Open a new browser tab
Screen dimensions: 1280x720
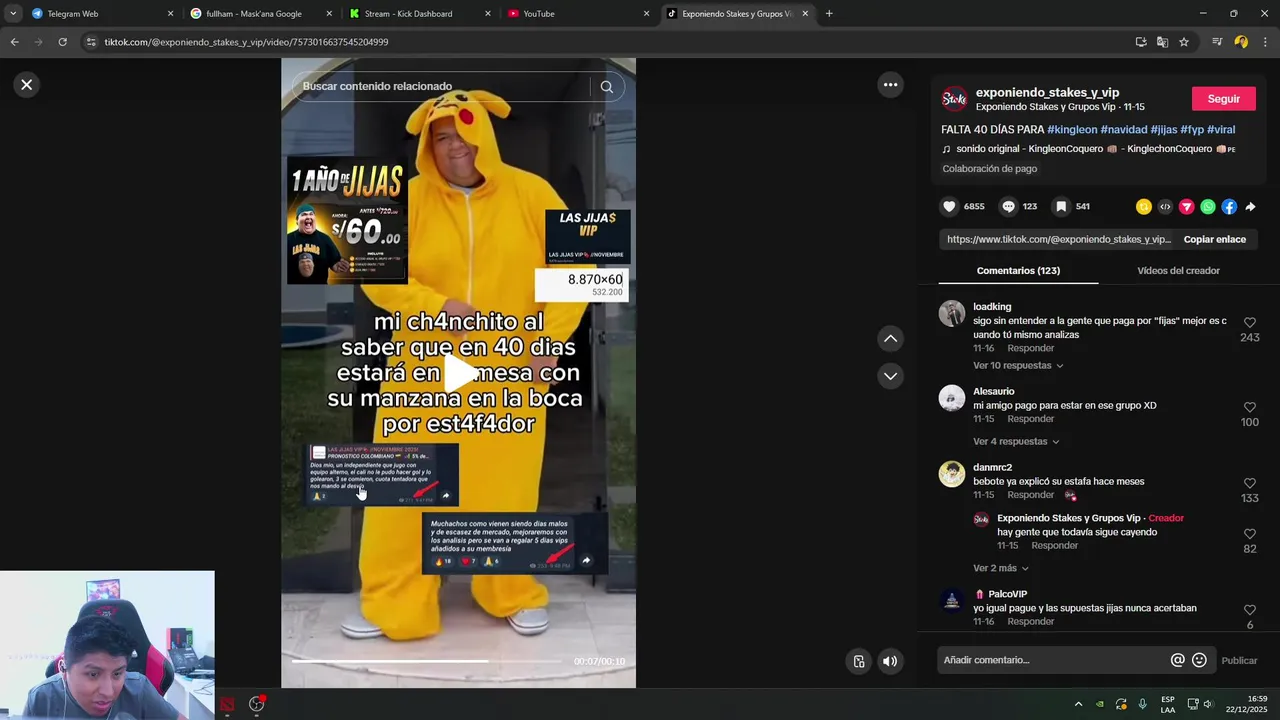coord(829,14)
